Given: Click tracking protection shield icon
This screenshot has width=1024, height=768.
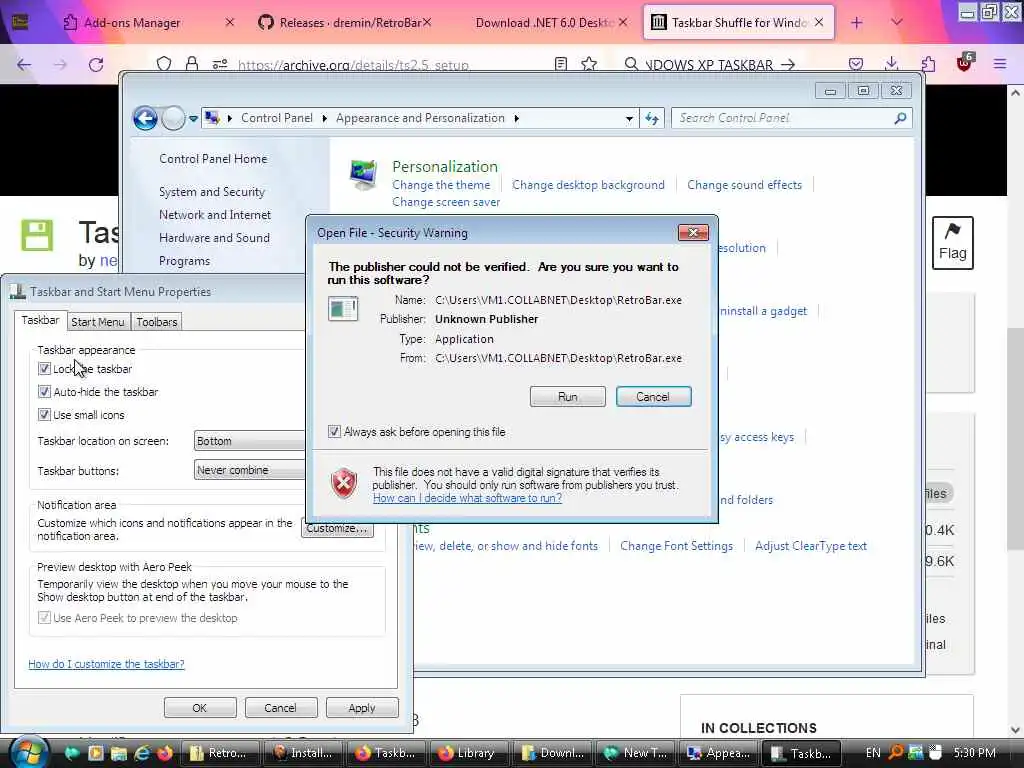Looking at the screenshot, I should coord(164,64).
